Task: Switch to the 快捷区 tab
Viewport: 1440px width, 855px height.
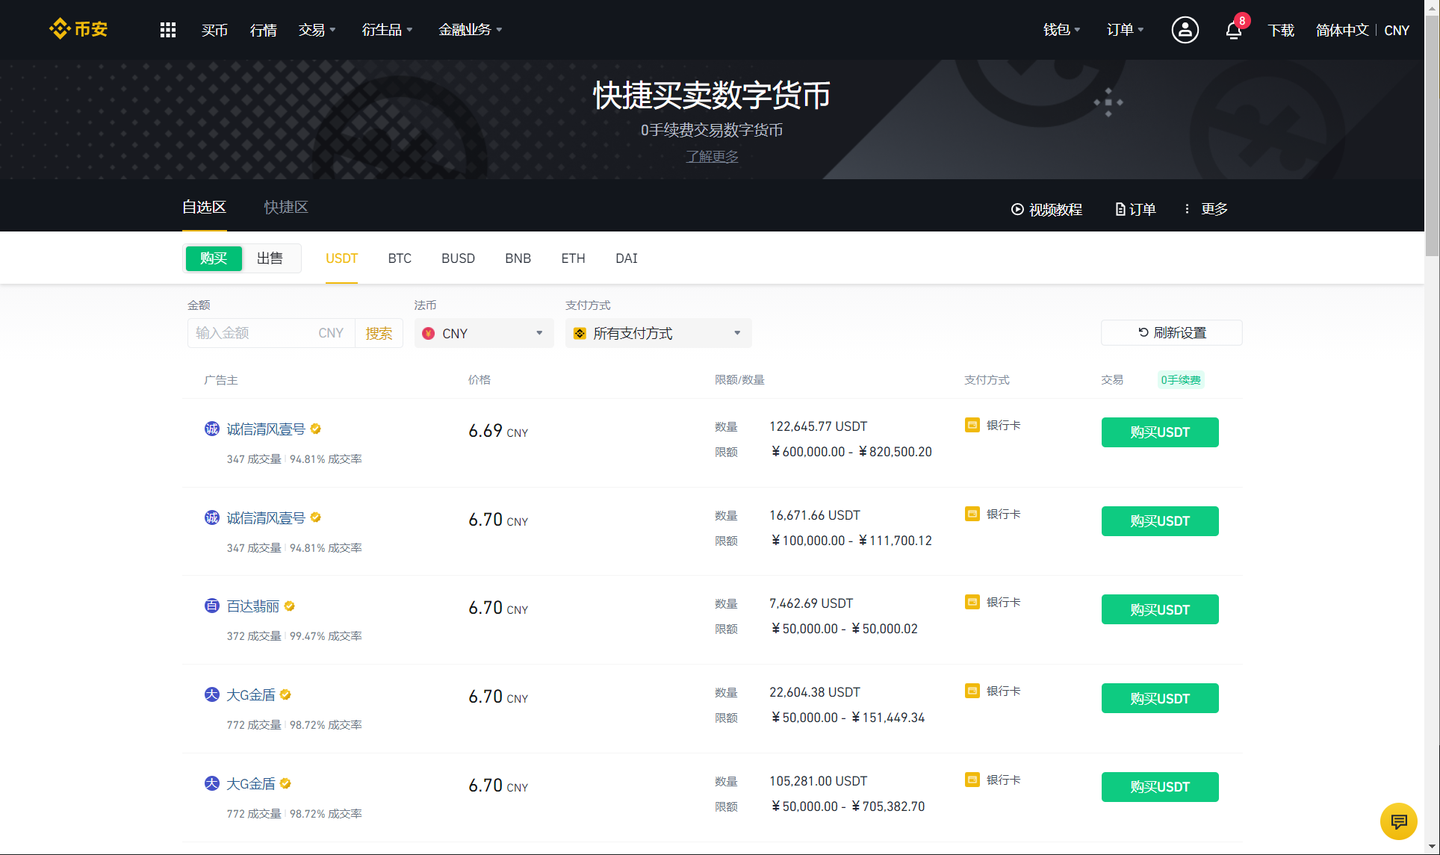Action: 285,207
